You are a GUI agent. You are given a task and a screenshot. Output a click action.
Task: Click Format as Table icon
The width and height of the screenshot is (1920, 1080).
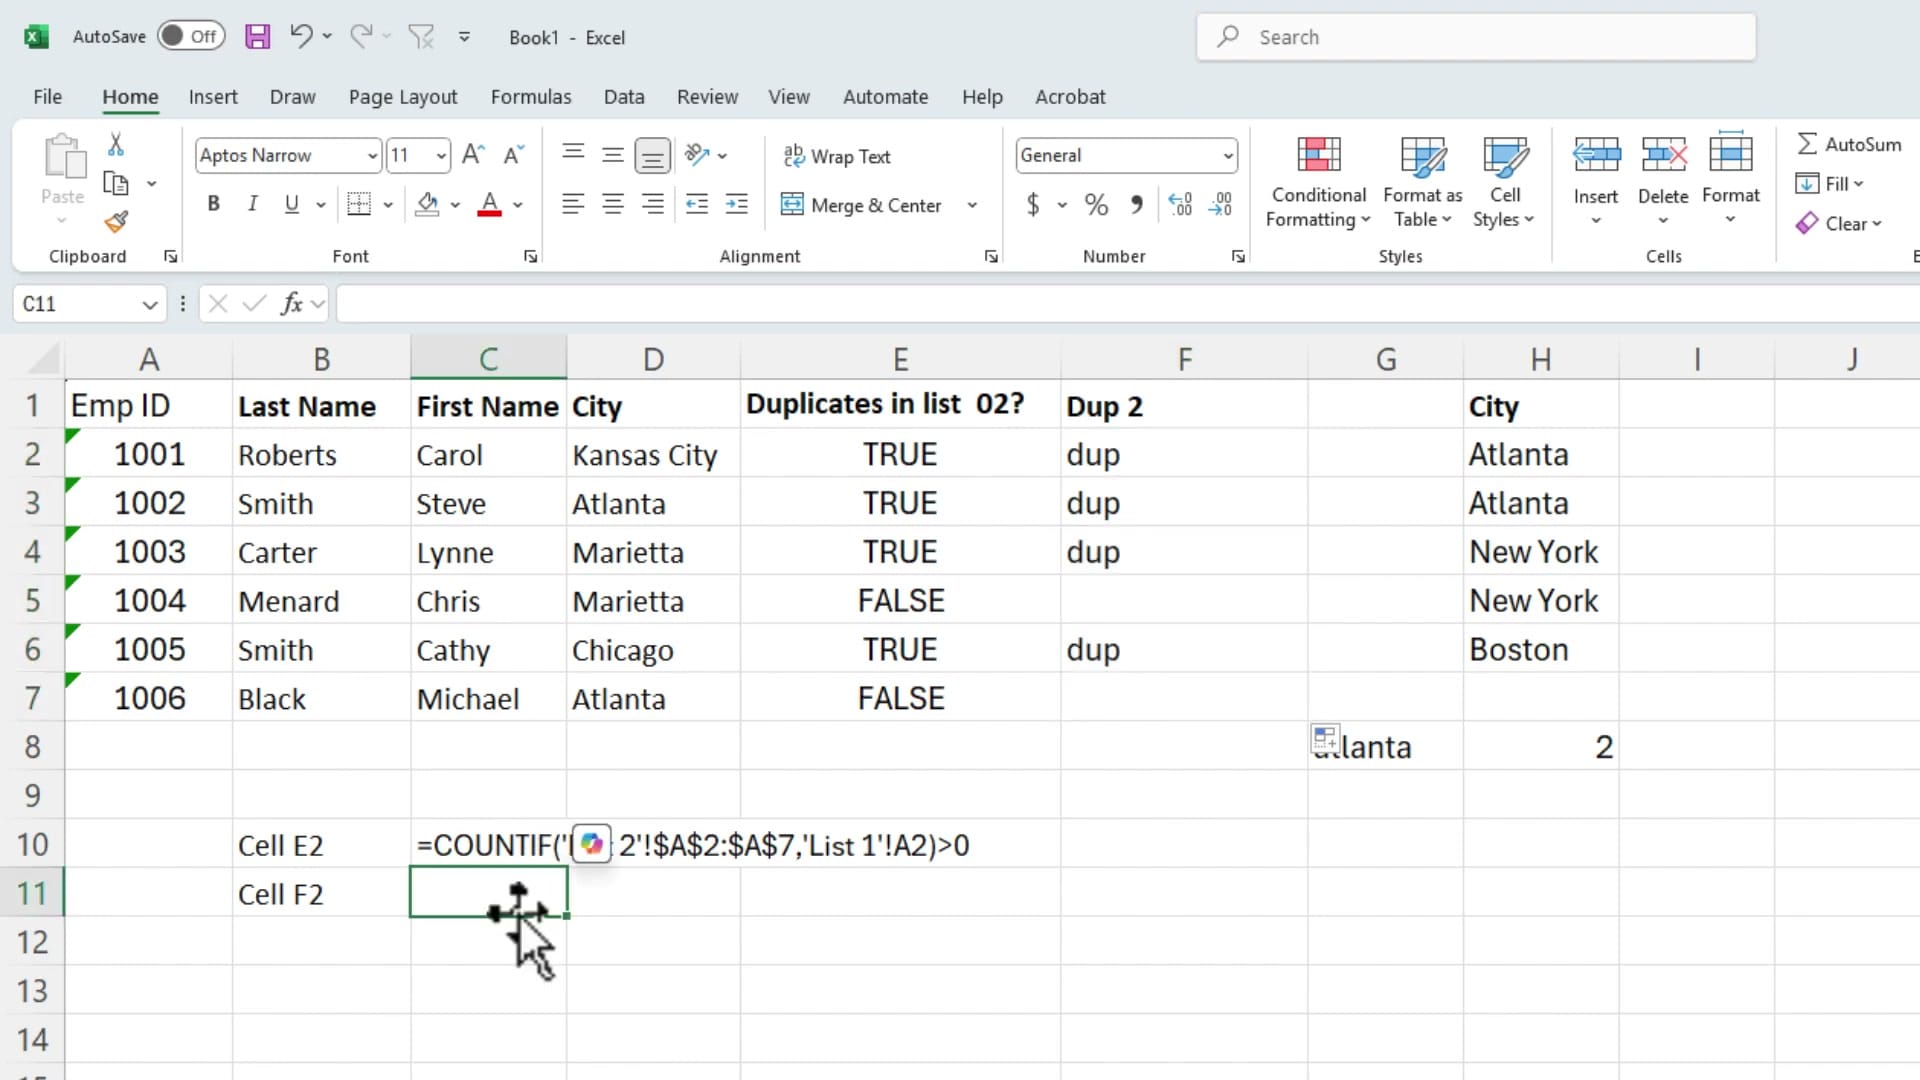pos(1421,180)
